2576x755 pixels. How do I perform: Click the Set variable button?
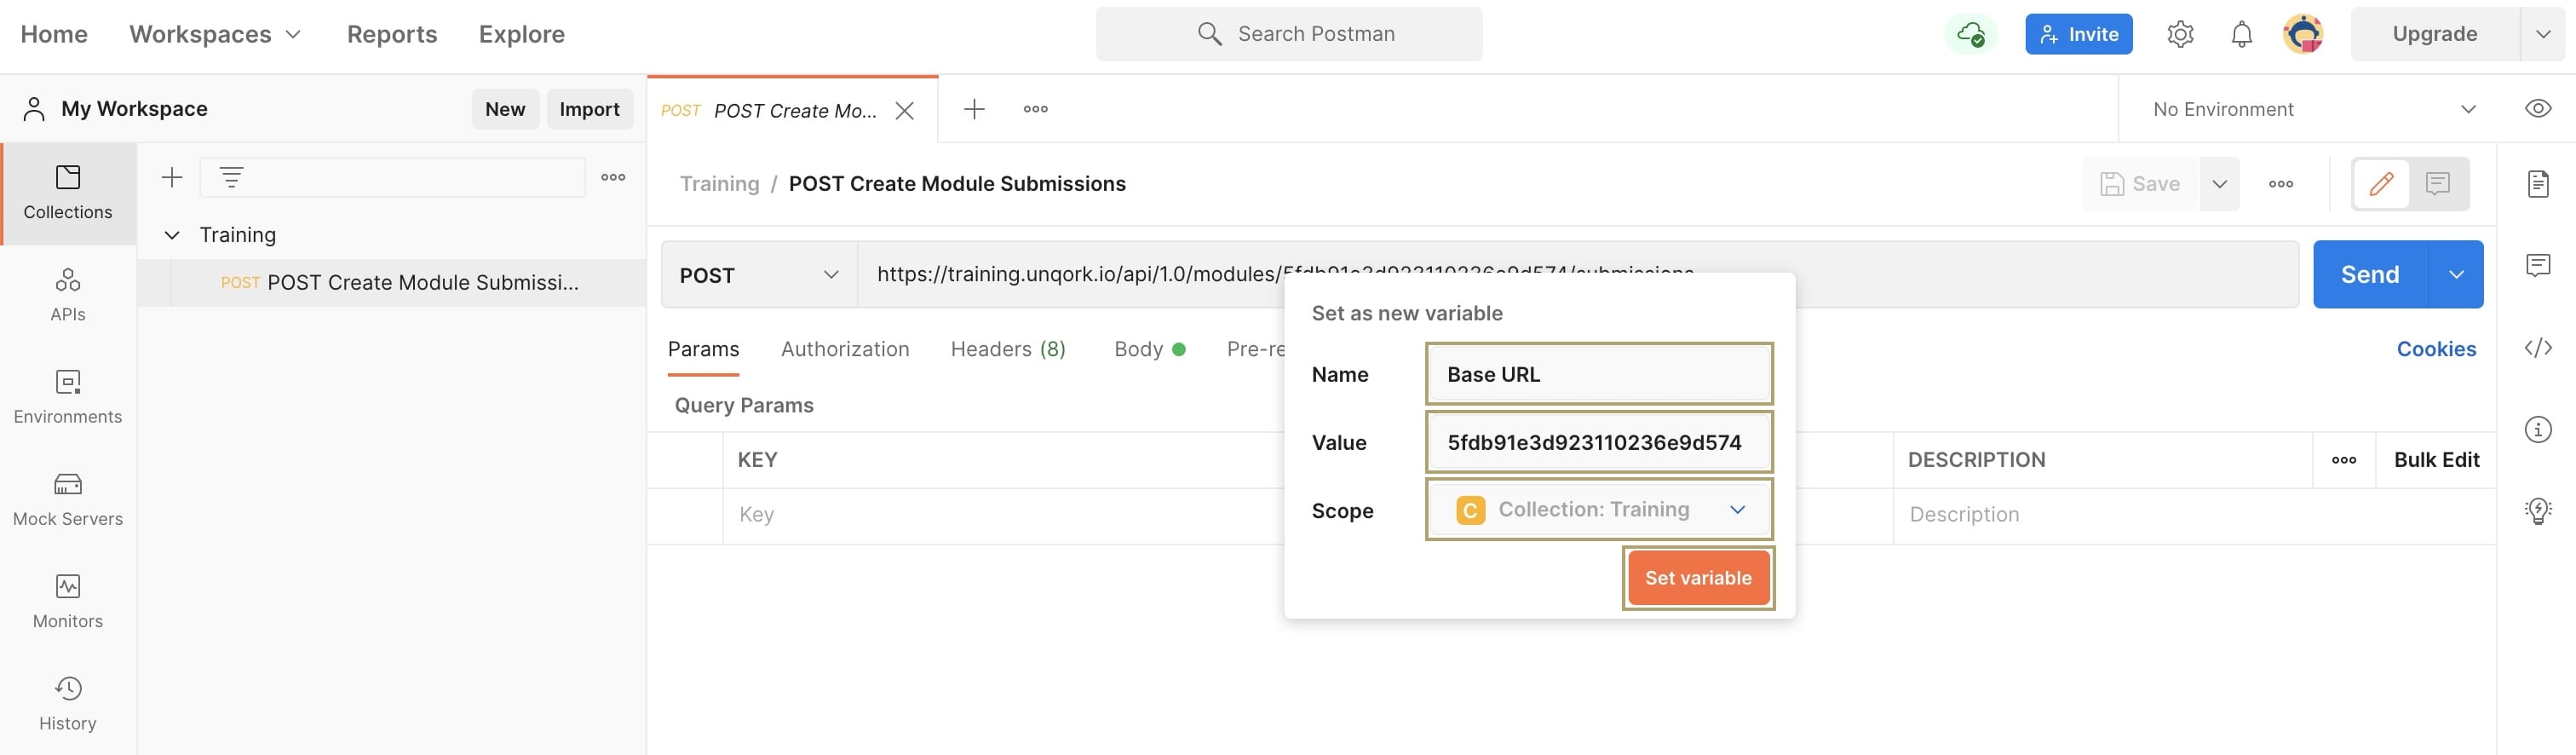point(1698,578)
